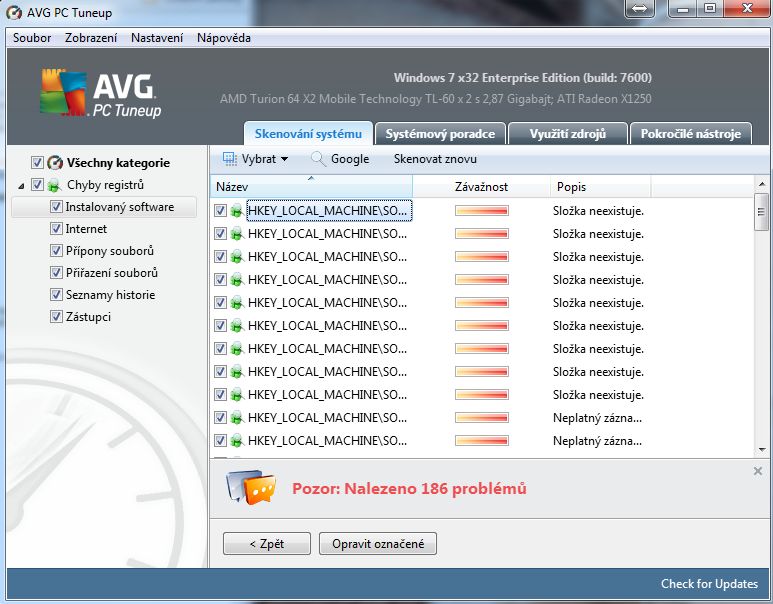Viewport: 773px width, 604px height.
Task: Collapse the Chyby registrů tree node
Action: pyautogui.click(x=22, y=185)
